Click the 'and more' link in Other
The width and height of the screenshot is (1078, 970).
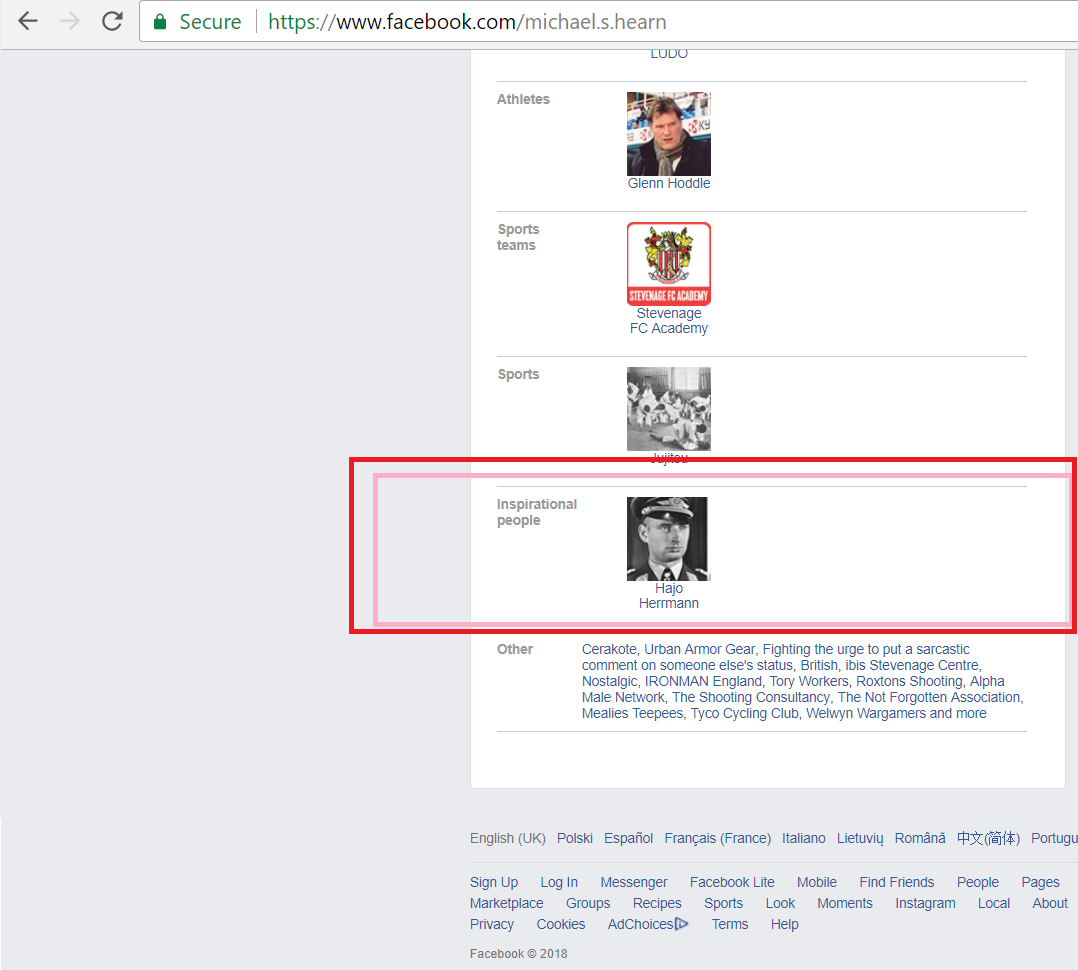958,714
